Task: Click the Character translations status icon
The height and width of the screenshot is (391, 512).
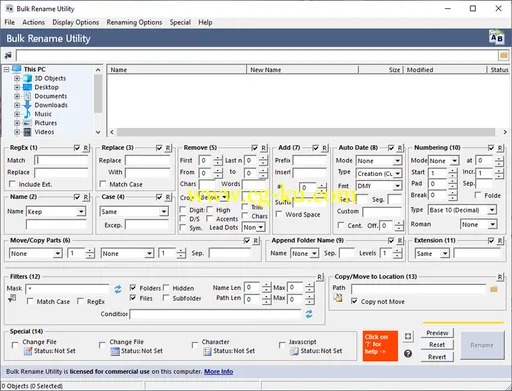Action: [207, 351]
